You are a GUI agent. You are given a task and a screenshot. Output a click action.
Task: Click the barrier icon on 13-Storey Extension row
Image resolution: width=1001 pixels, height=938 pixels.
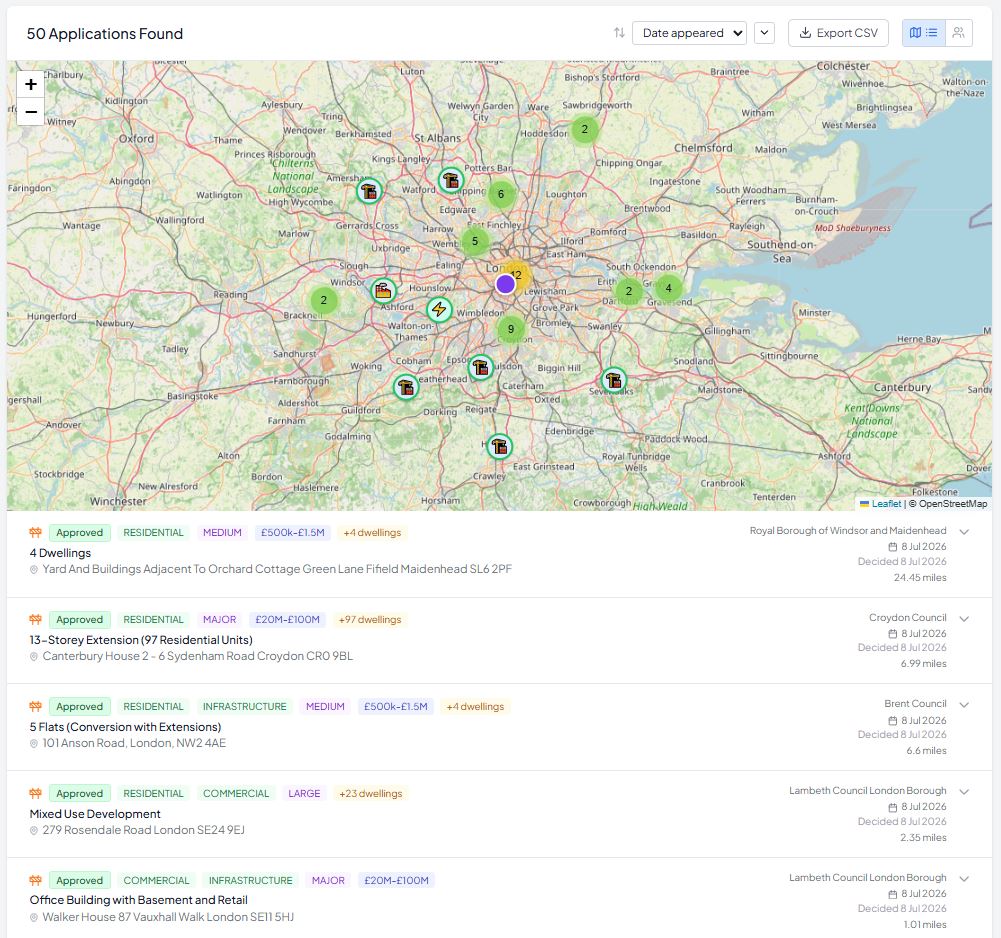(35, 619)
